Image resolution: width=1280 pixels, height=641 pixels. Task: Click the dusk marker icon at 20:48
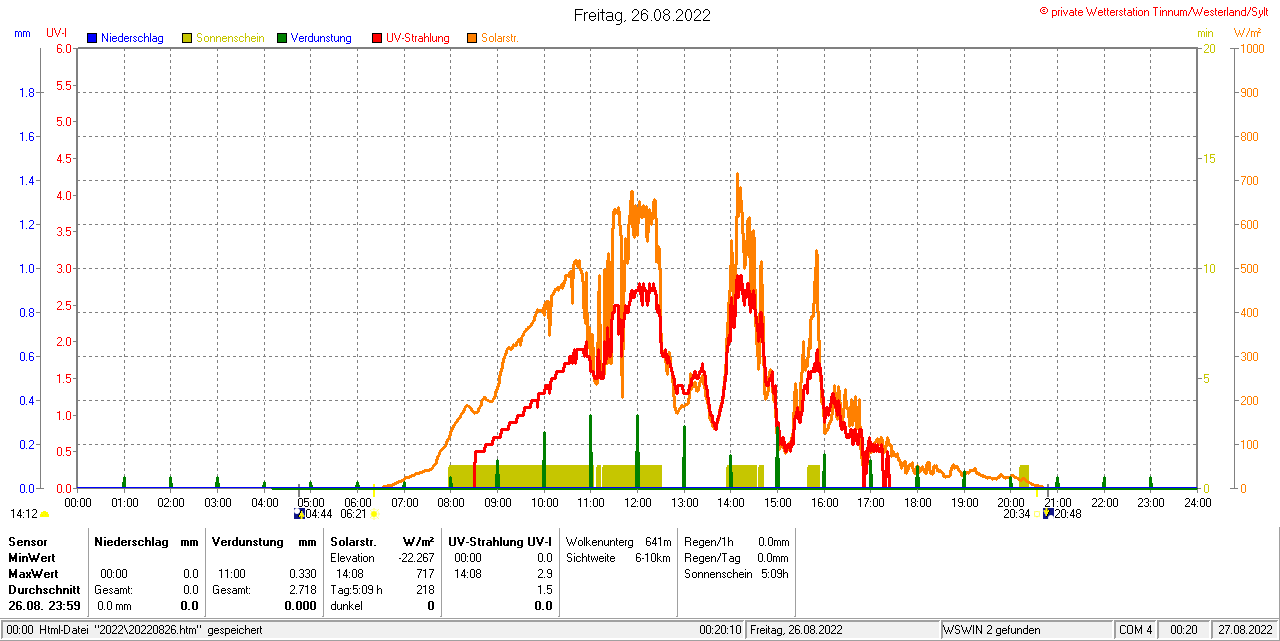tap(1047, 514)
